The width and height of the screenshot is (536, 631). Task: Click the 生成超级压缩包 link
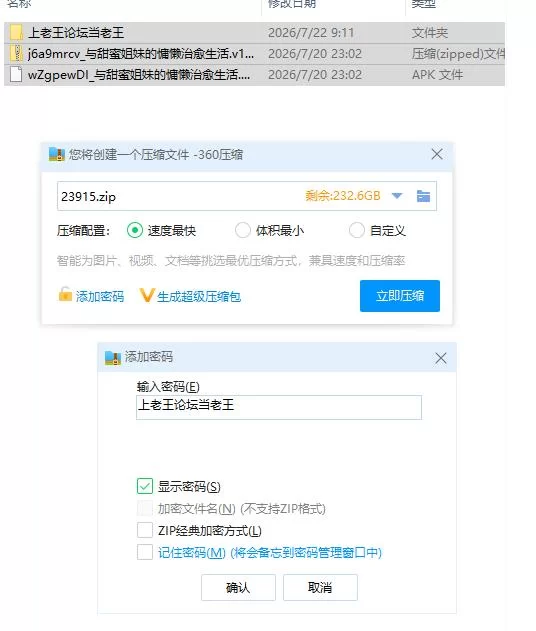(199, 297)
